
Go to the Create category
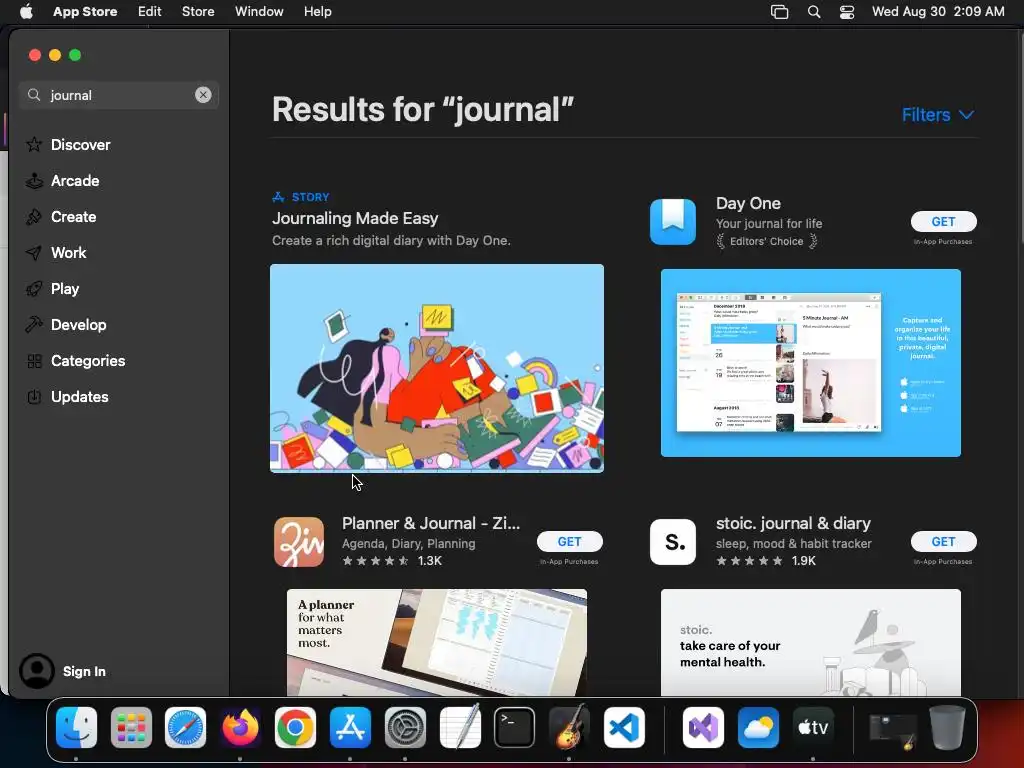pyautogui.click(x=61, y=216)
